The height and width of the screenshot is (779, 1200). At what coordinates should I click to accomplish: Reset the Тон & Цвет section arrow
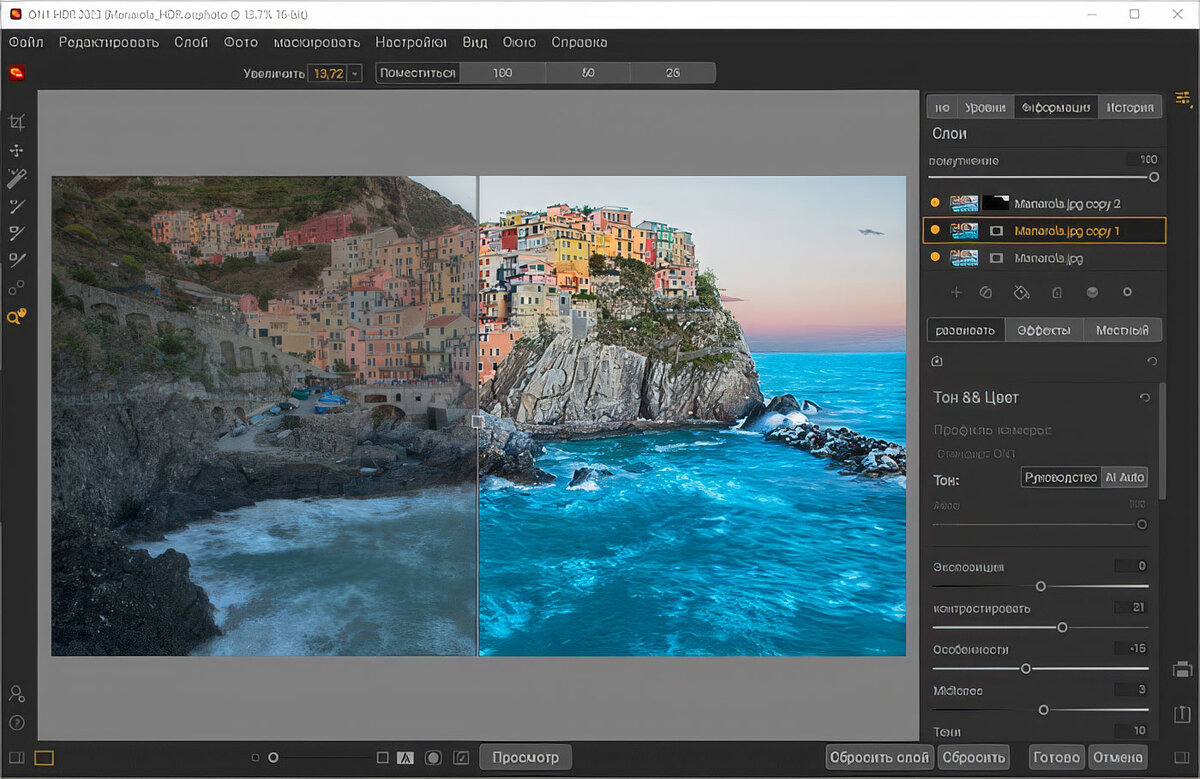(1145, 397)
